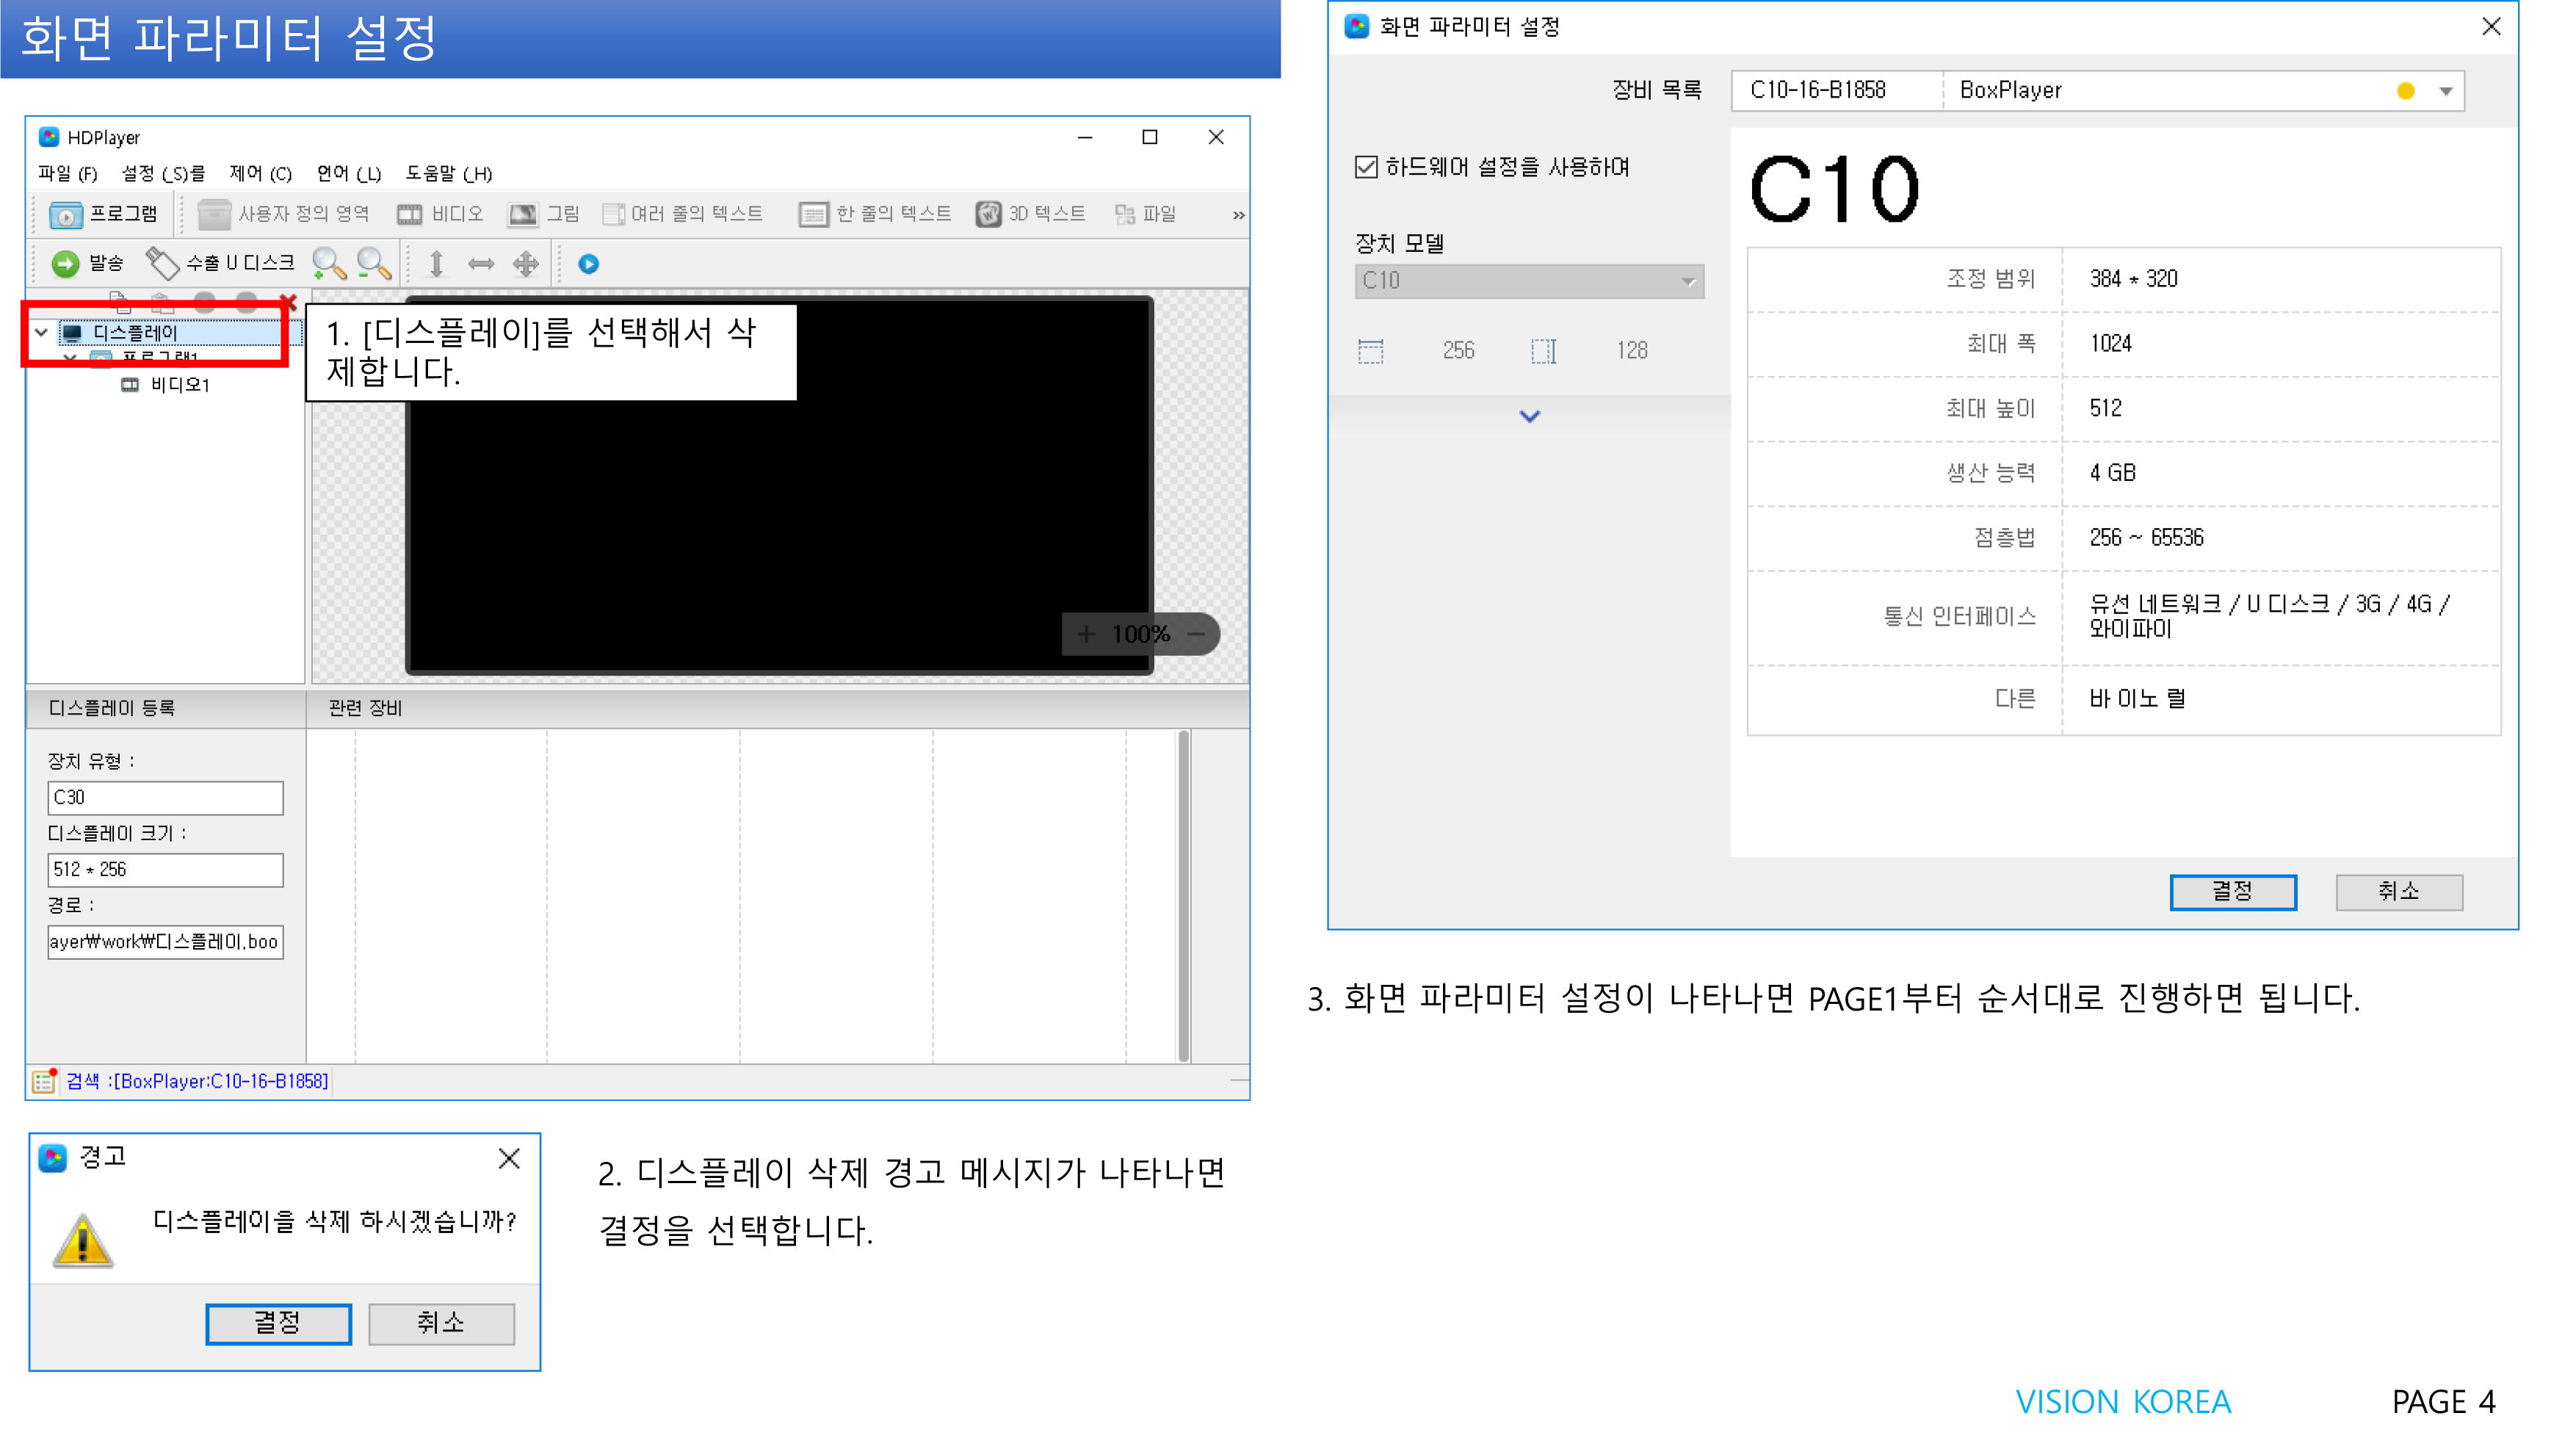Viewport: 2576px width, 1449px height.
Task: Click the 디스플레이 등록 panel header
Action: point(112,708)
